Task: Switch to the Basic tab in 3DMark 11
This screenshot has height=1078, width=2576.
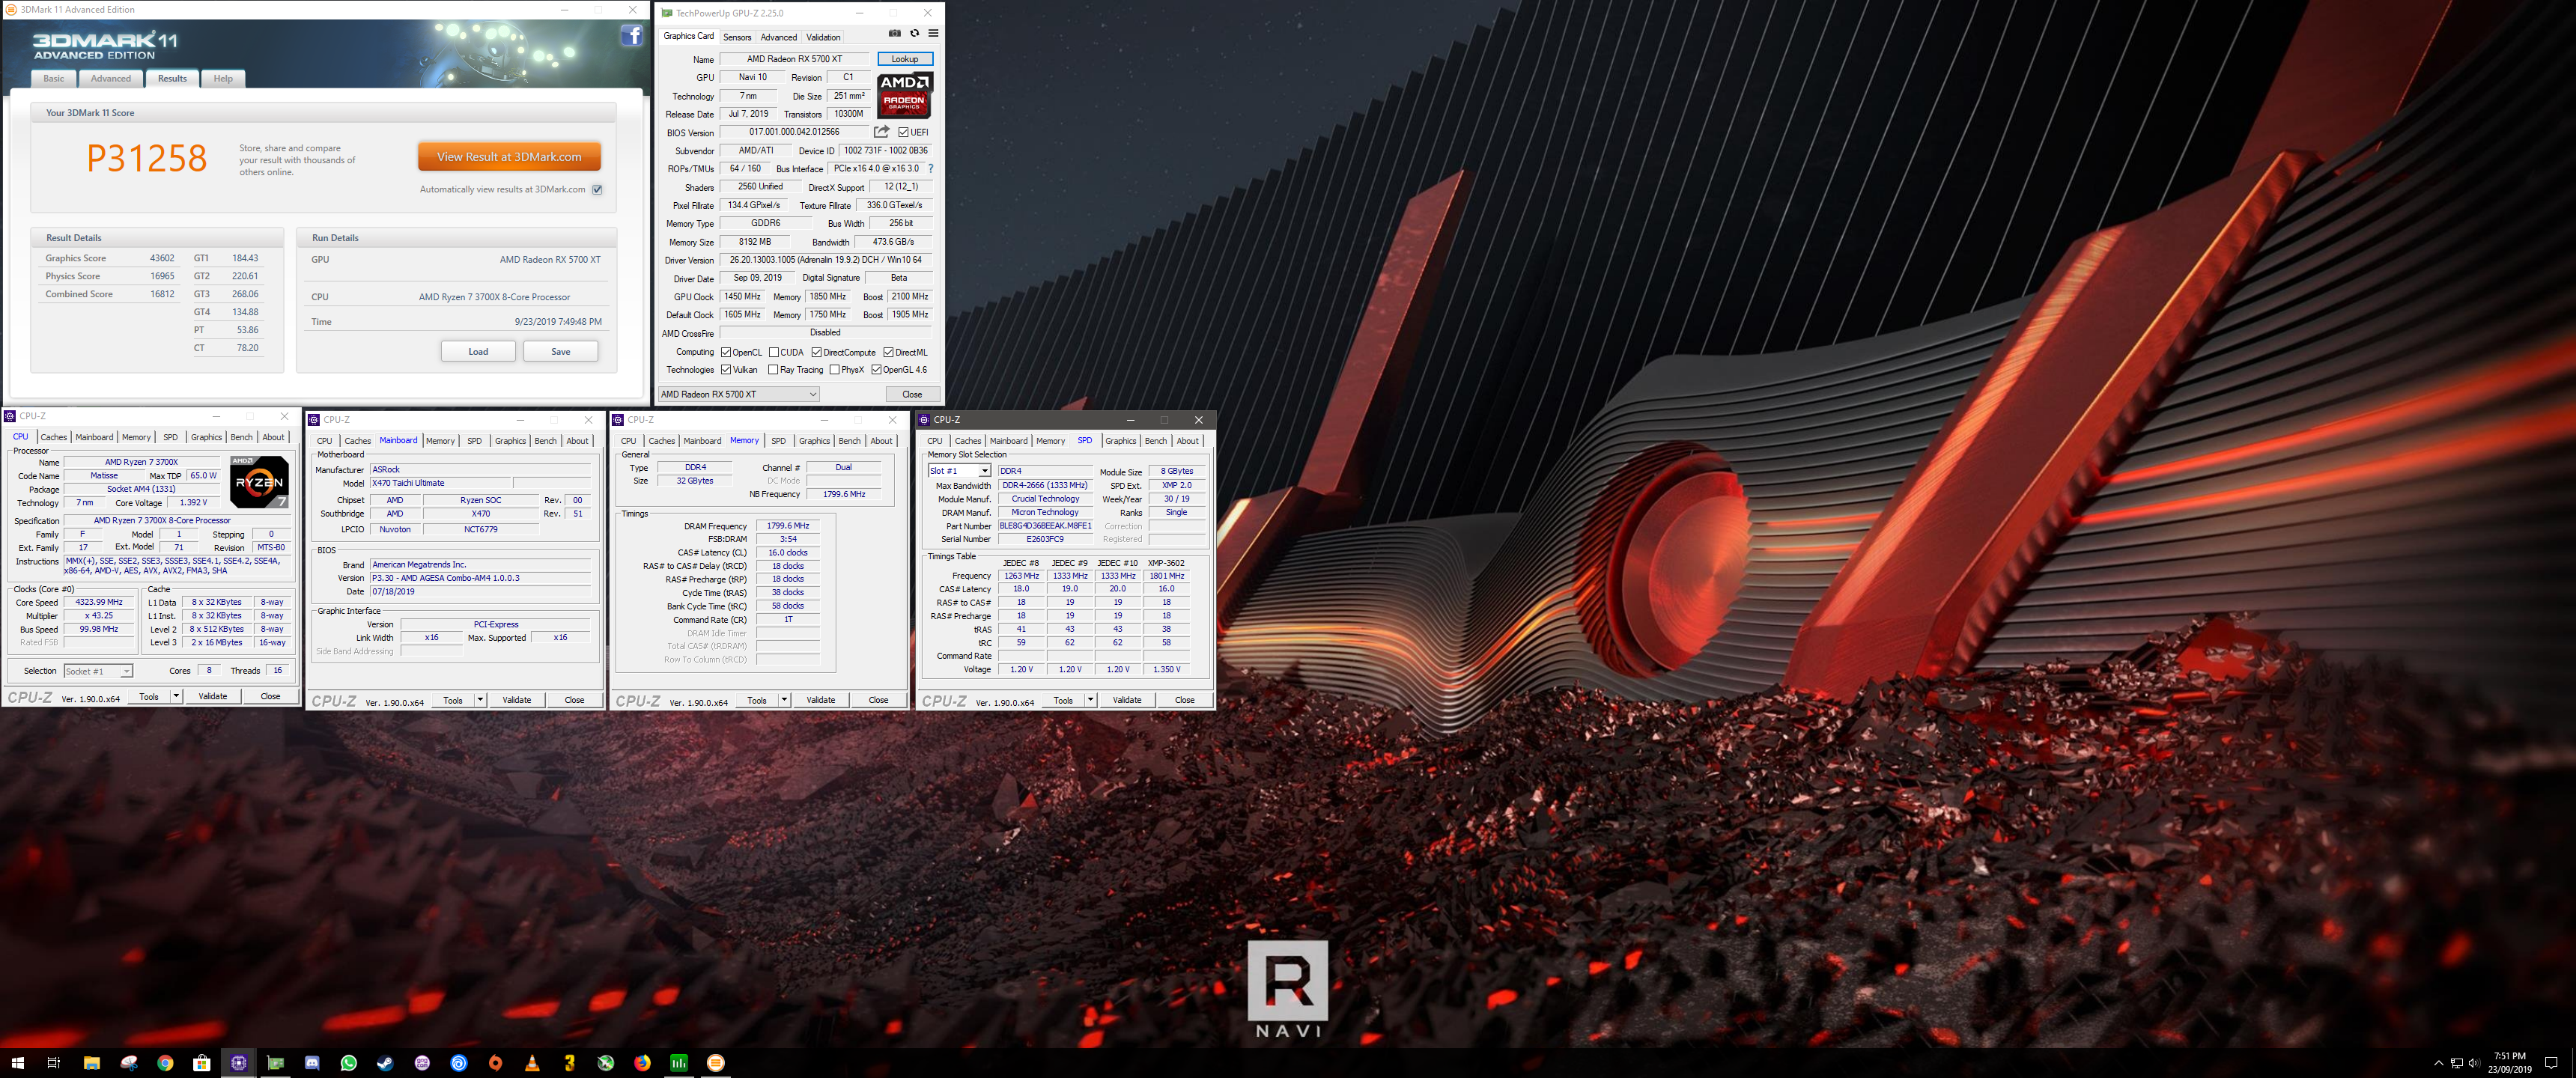Action: coord(54,78)
